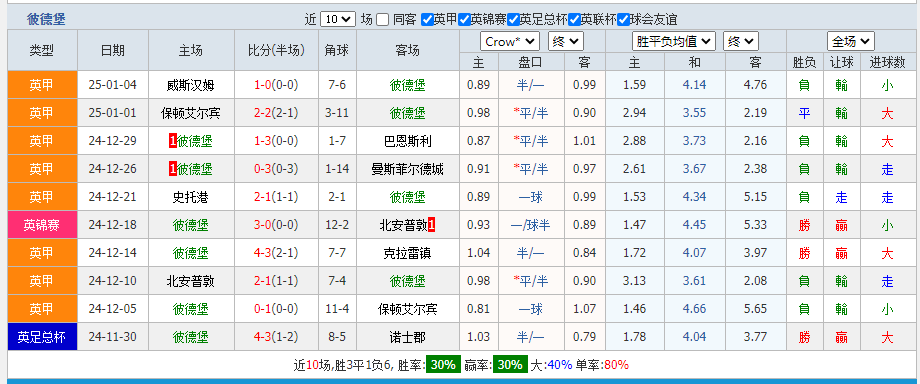Click the red card badge beside 彼德堡 on 24-12-26
This screenshot has width=920, height=384.
coord(173,169)
